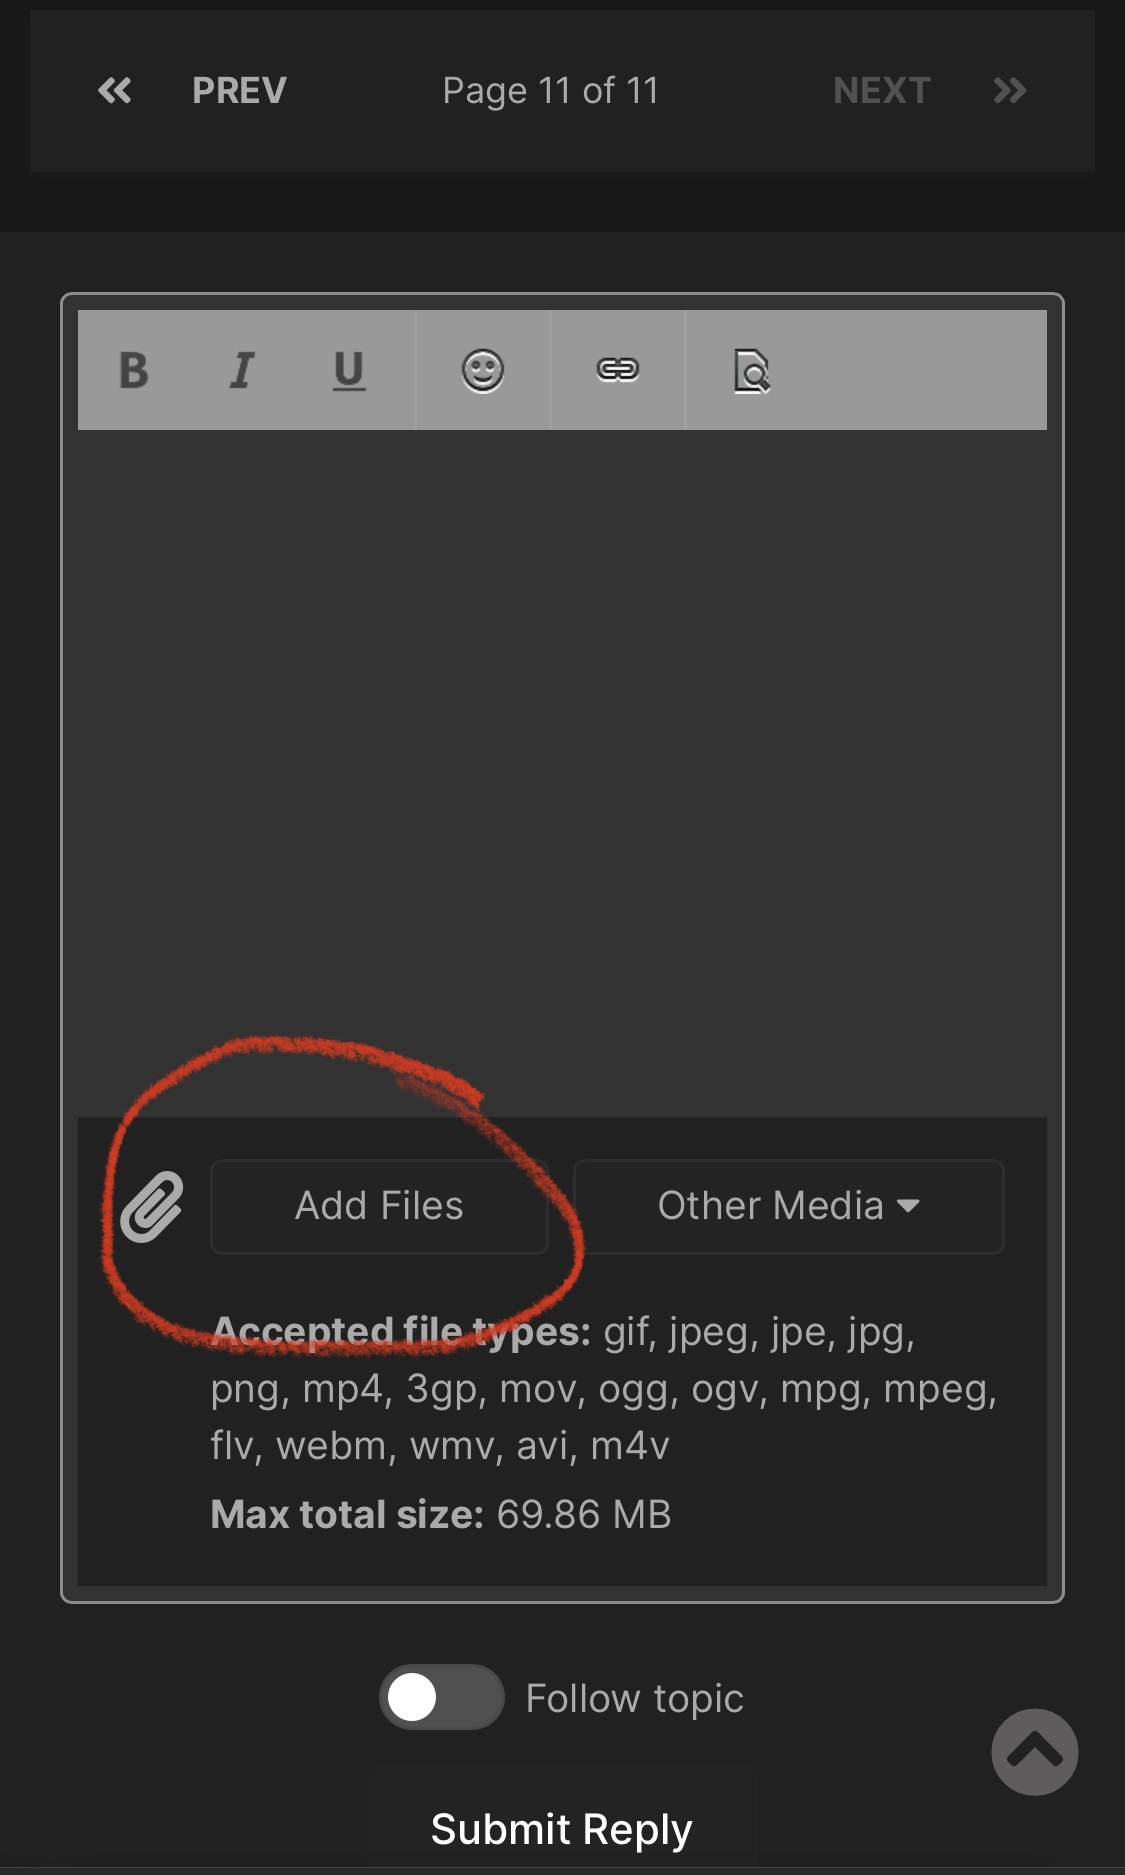
Task: Insert a link using the chain icon
Action: 618,370
